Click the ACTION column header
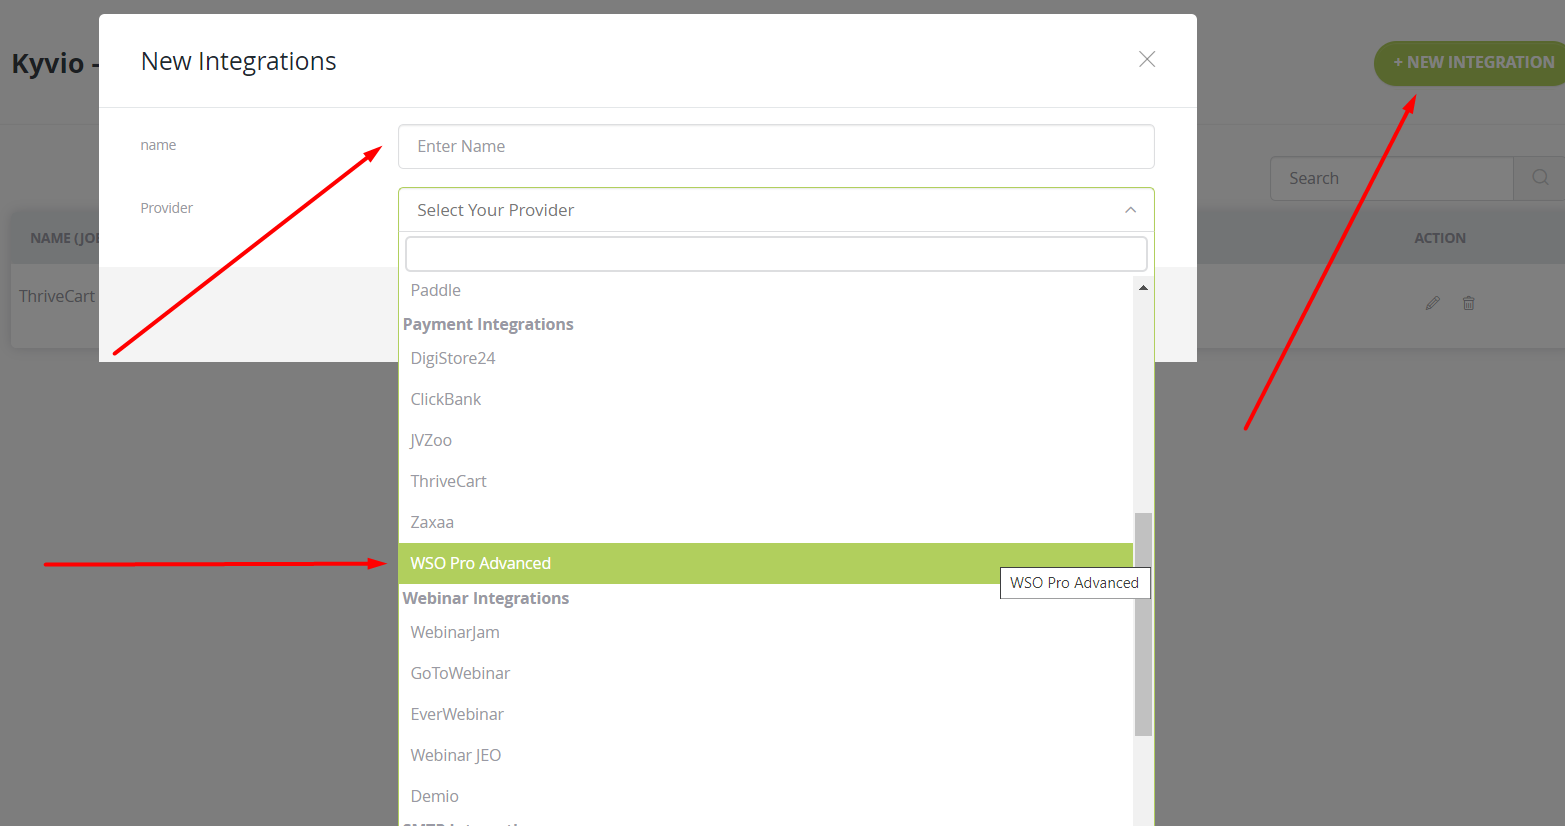1565x826 pixels. tap(1440, 238)
